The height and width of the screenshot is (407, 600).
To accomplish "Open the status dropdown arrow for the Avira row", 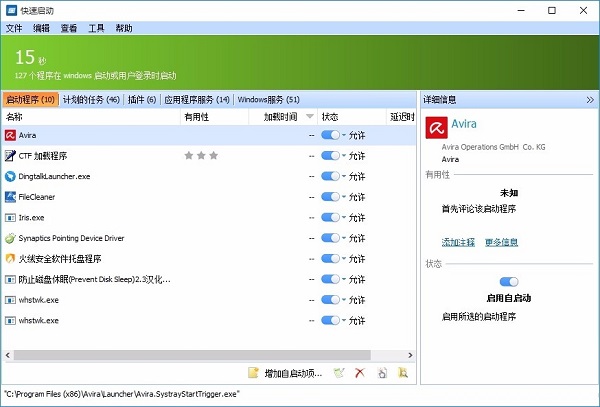I will [344, 135].
